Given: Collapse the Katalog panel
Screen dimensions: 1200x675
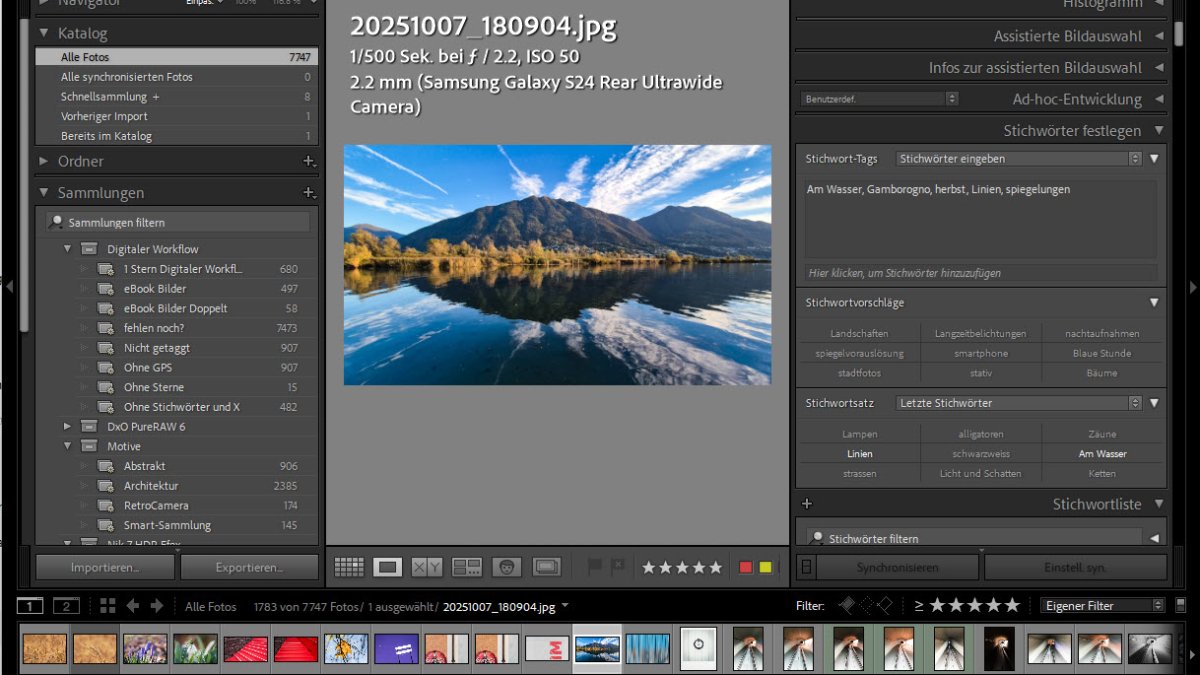Looking at the screenshot, I should (44, 33).
